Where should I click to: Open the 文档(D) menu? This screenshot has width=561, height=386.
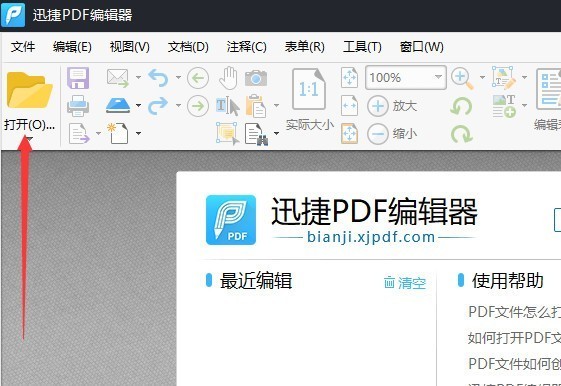pos(188,47)
